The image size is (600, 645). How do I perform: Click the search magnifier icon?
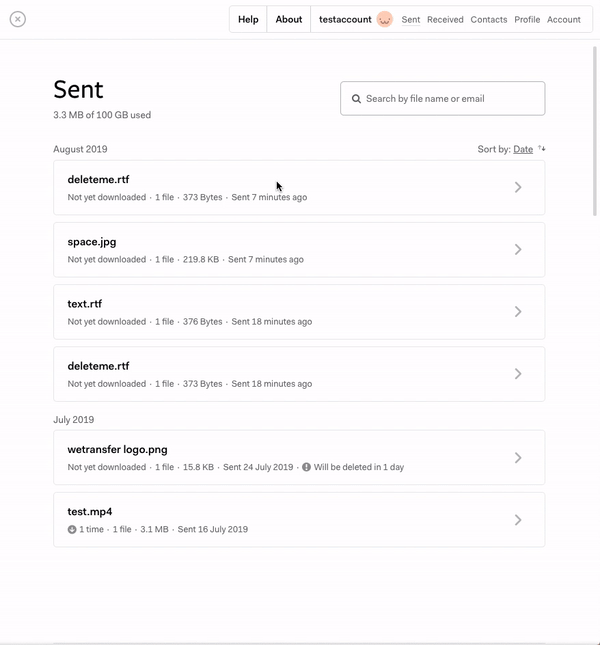(x=356, y=99)
